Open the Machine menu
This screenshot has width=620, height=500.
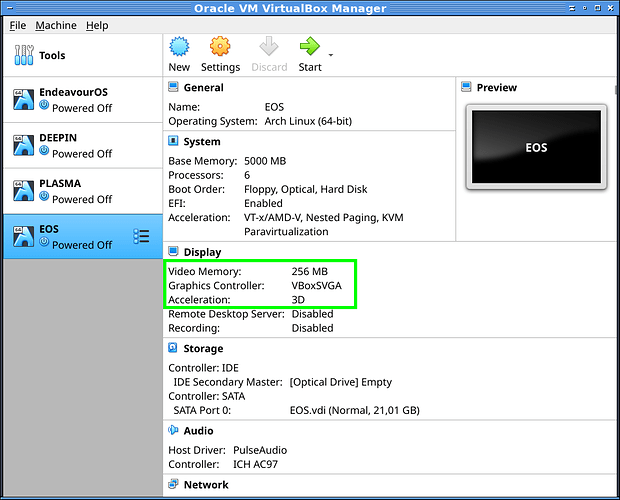coord(55,25)
